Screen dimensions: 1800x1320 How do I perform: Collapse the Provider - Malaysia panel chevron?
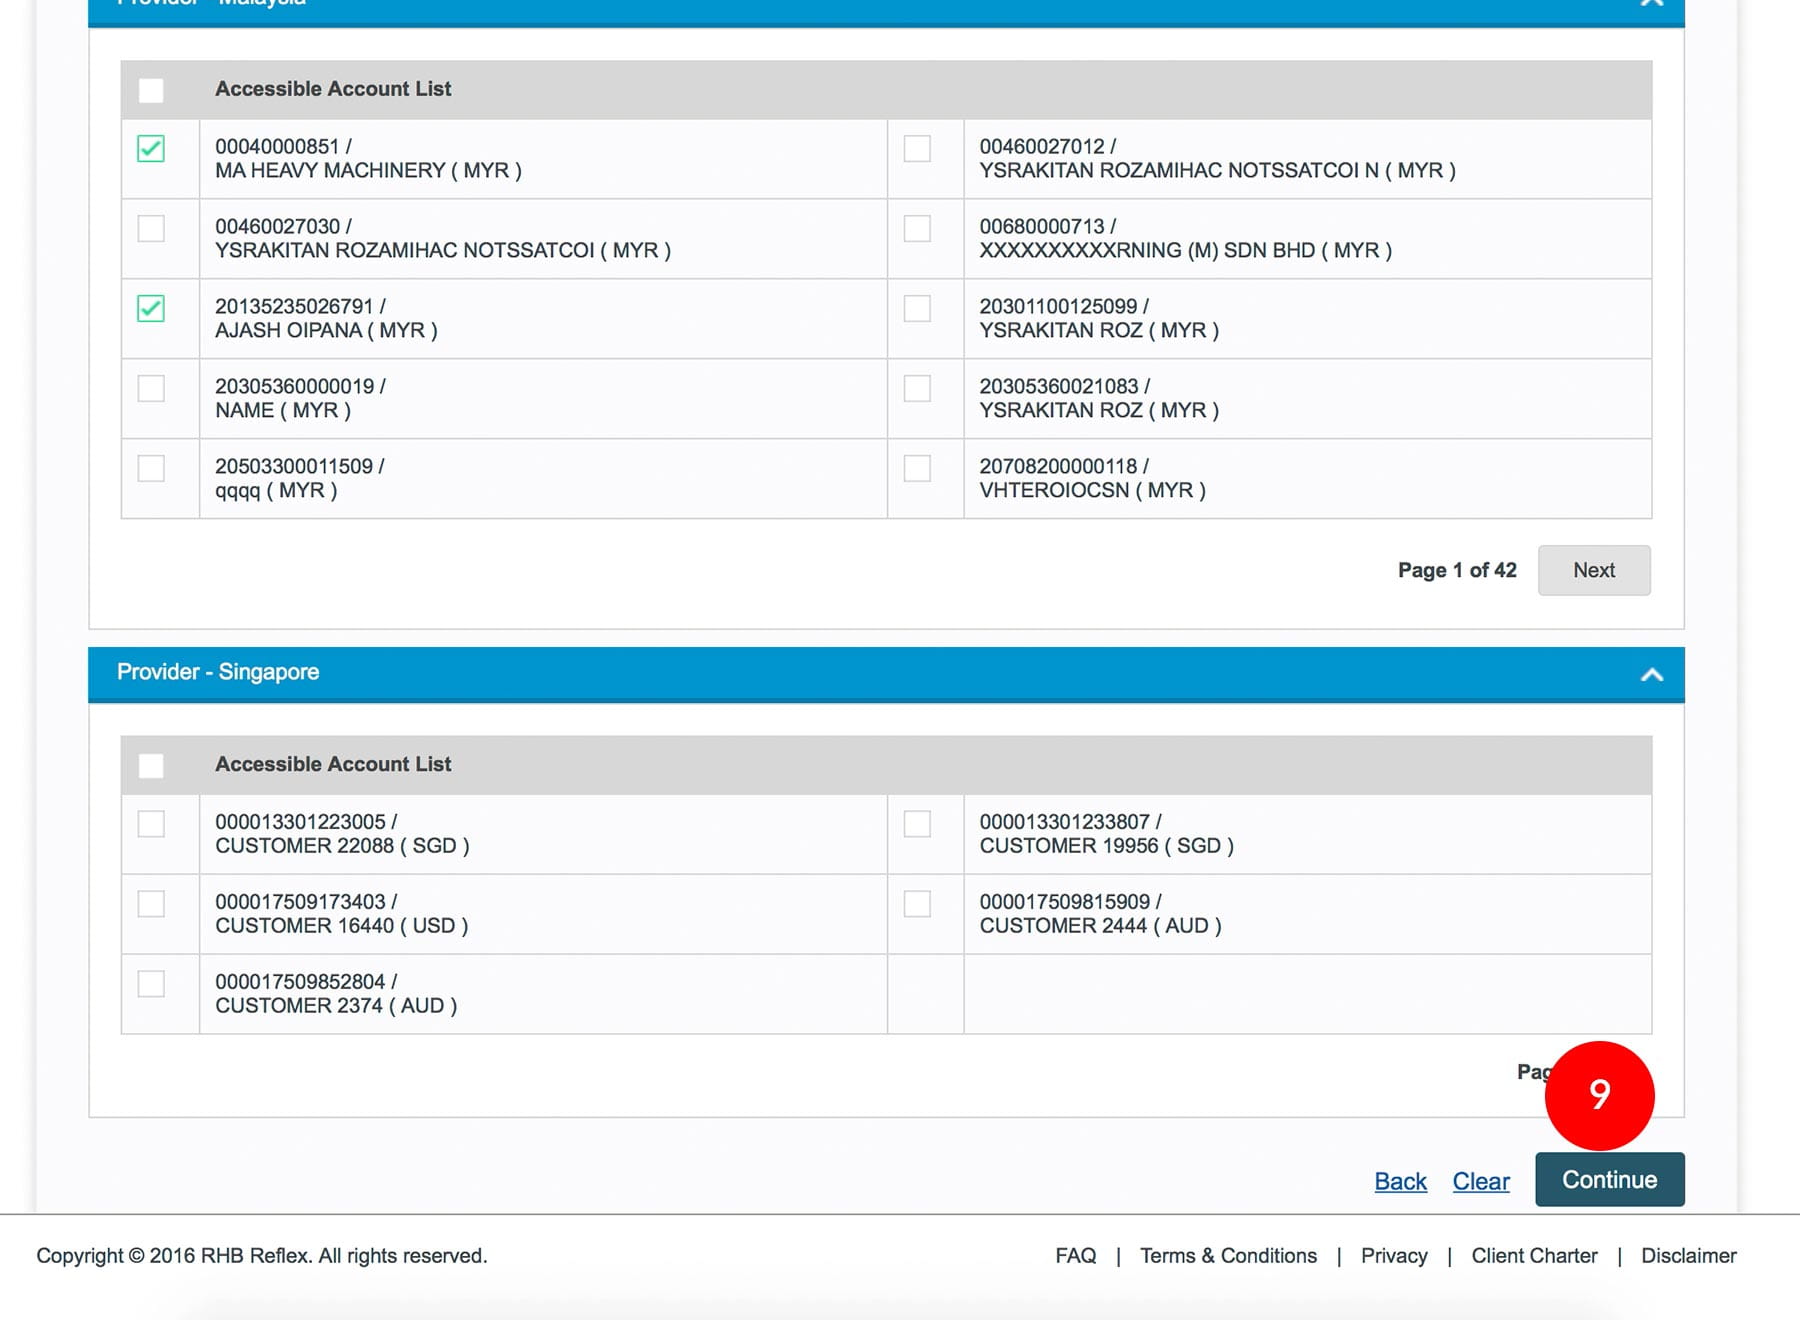(1651, 3)
